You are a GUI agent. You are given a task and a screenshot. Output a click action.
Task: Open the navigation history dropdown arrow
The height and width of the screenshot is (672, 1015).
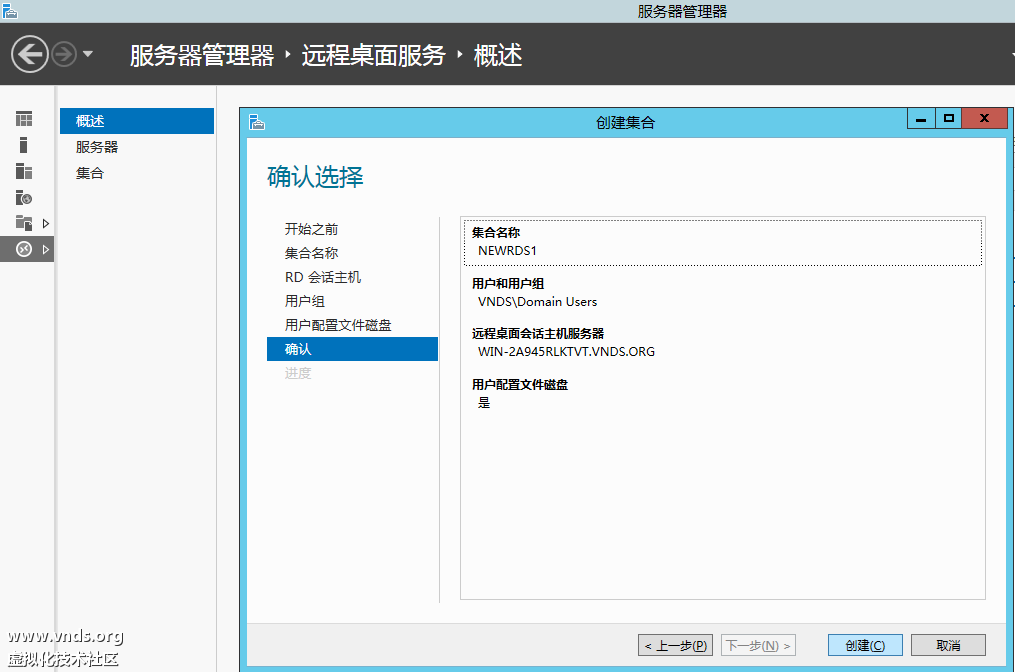tap(88, 54)
